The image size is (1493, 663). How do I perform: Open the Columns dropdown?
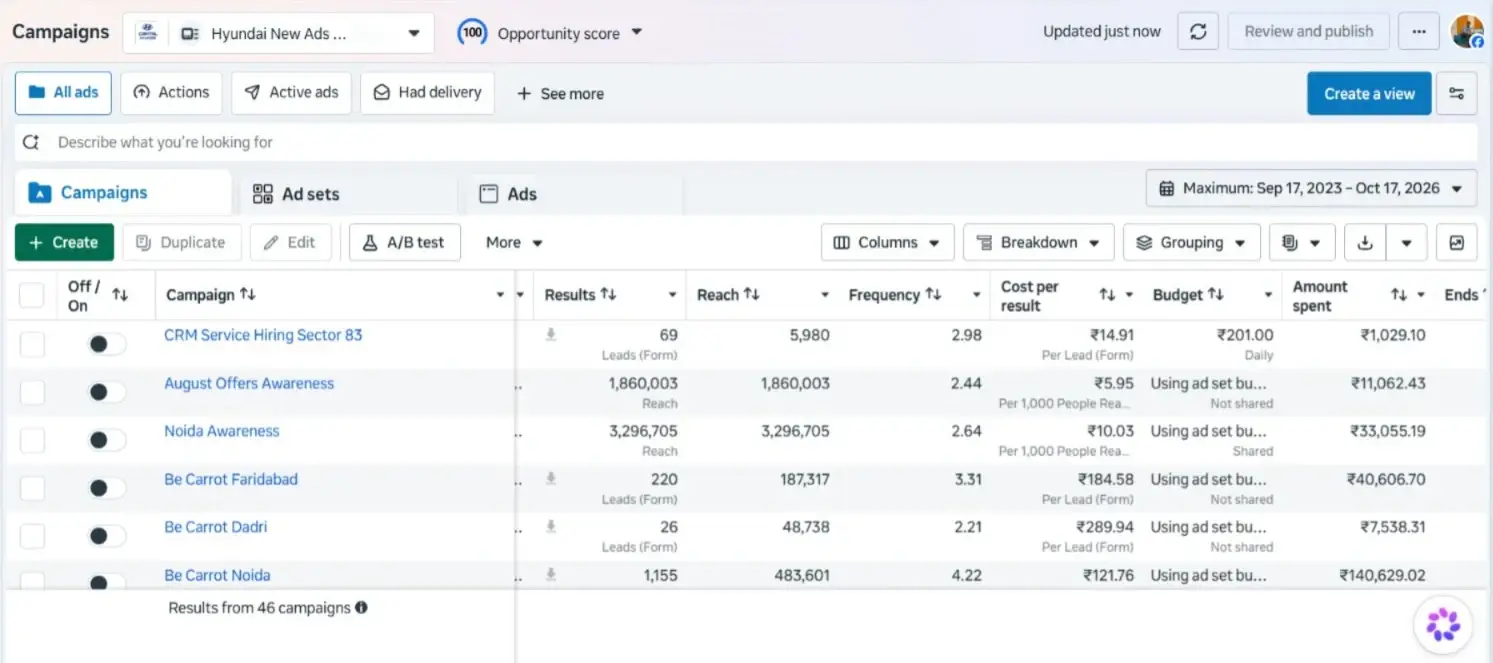pyautogui.click(x=886, y=243)
